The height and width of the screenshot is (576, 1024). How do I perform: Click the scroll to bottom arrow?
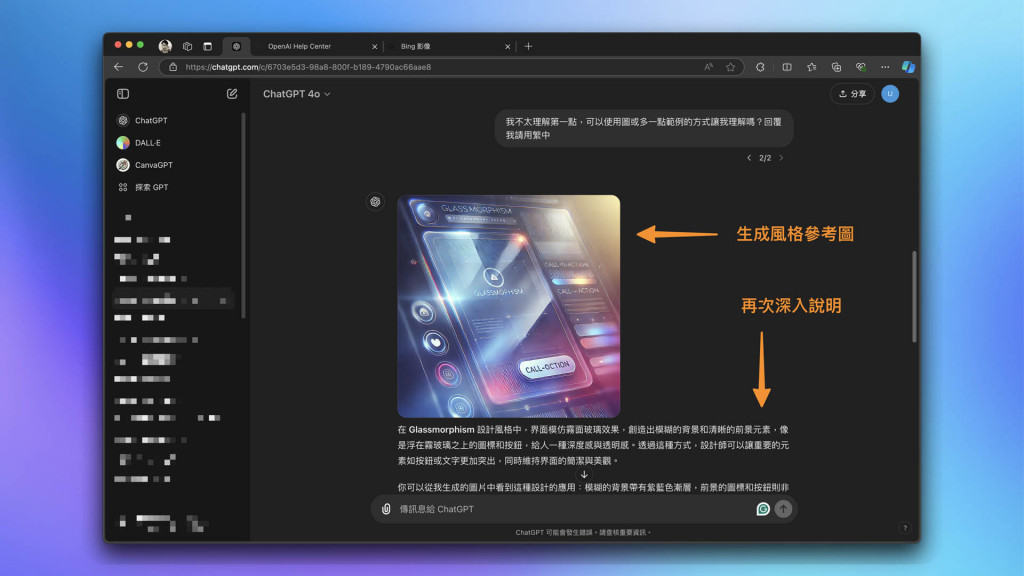(584, 474)
